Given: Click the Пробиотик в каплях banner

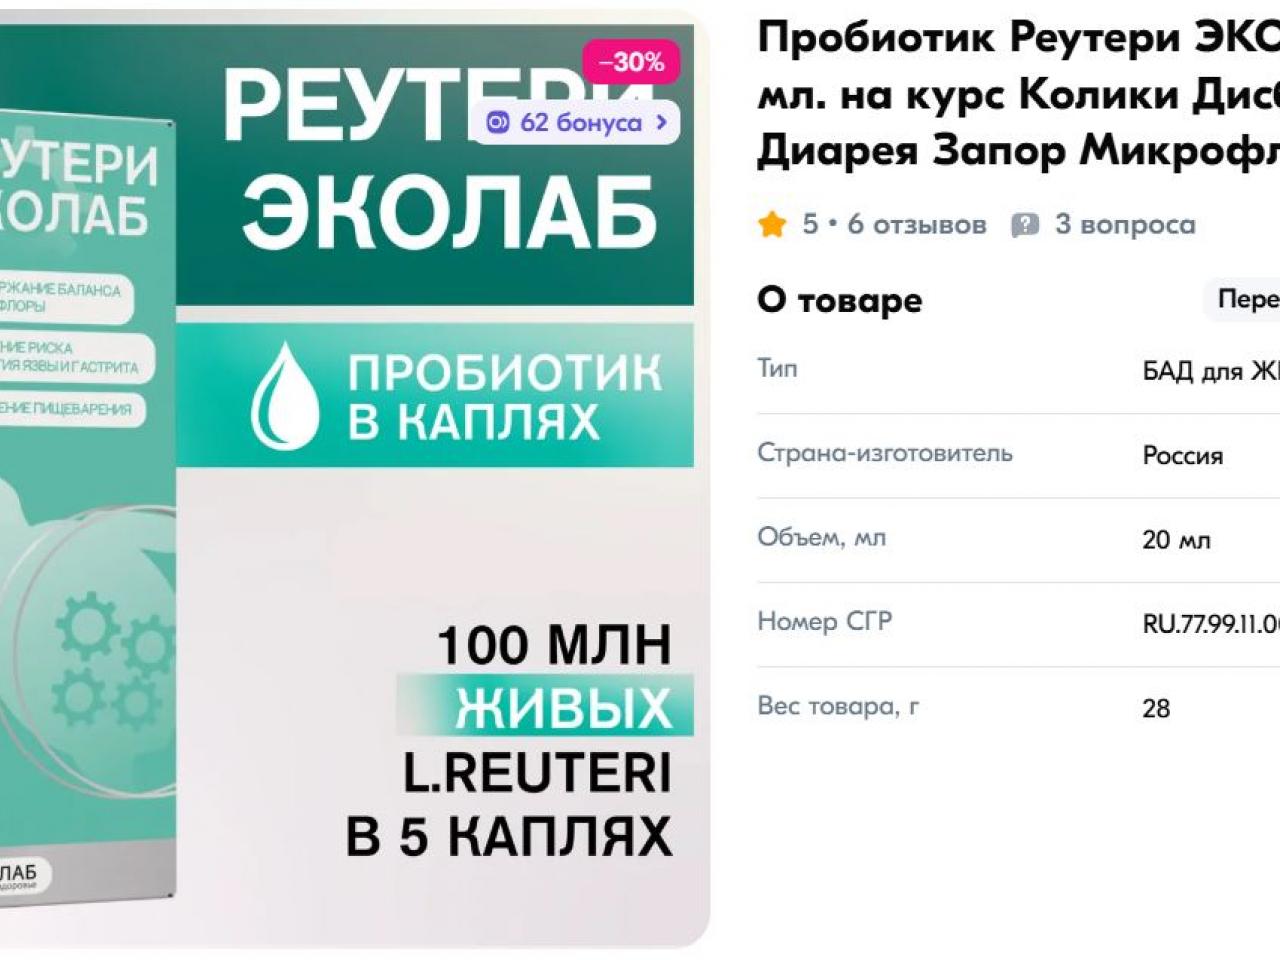Looking at the screenshot, I should (435, 395).
